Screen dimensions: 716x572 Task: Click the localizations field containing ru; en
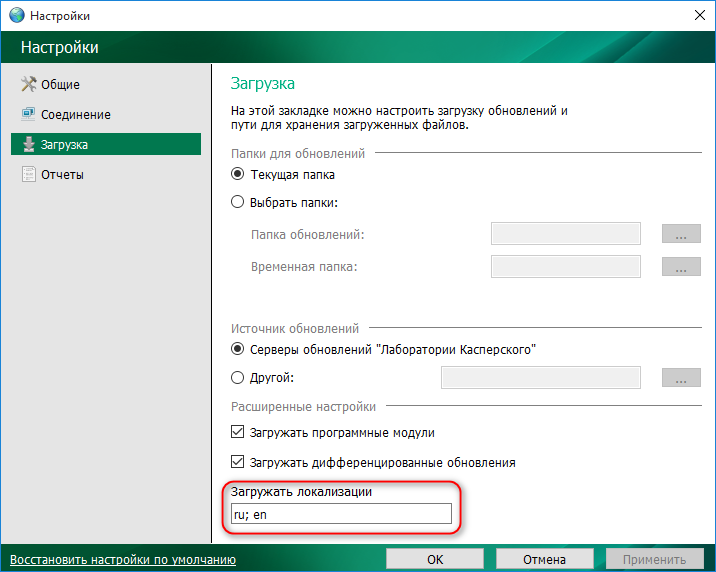(x=341, y=514)
